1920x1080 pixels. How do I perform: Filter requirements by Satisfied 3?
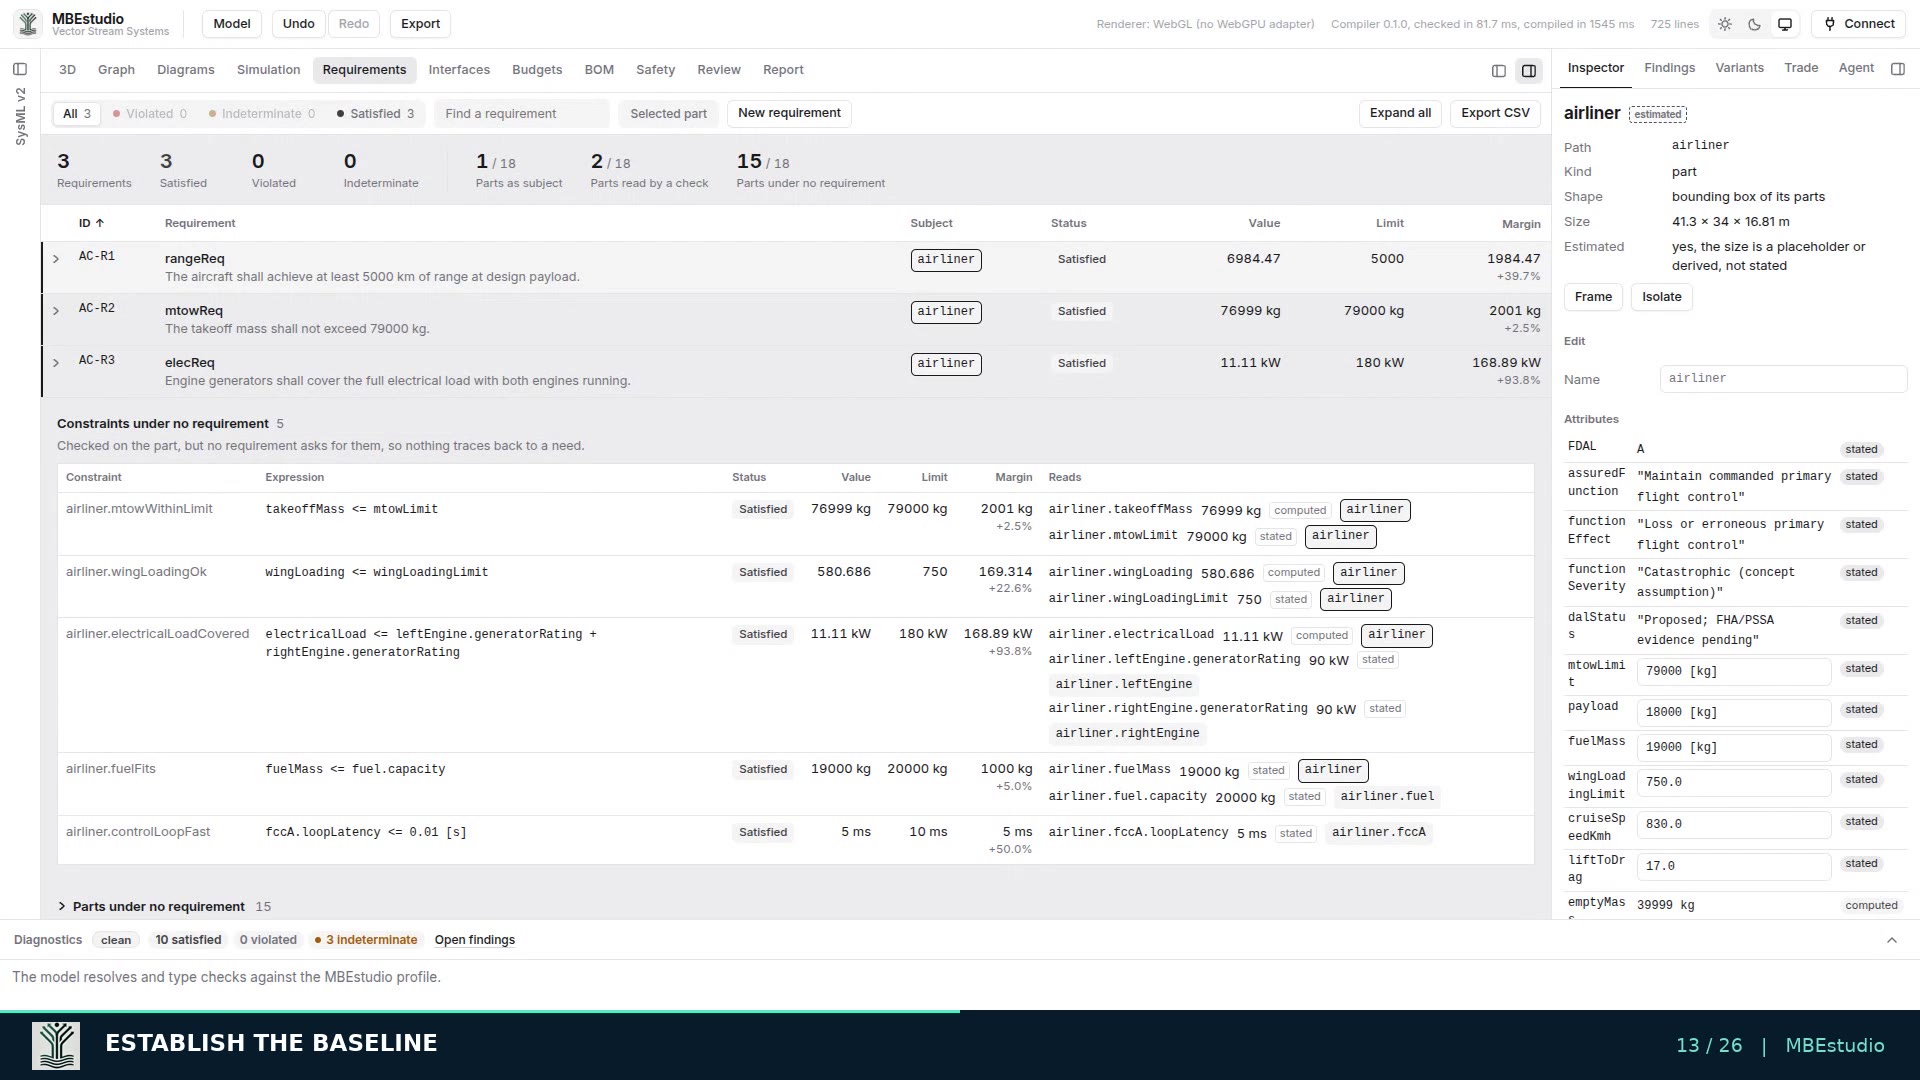pyautogui.click(x=376, y=114)
